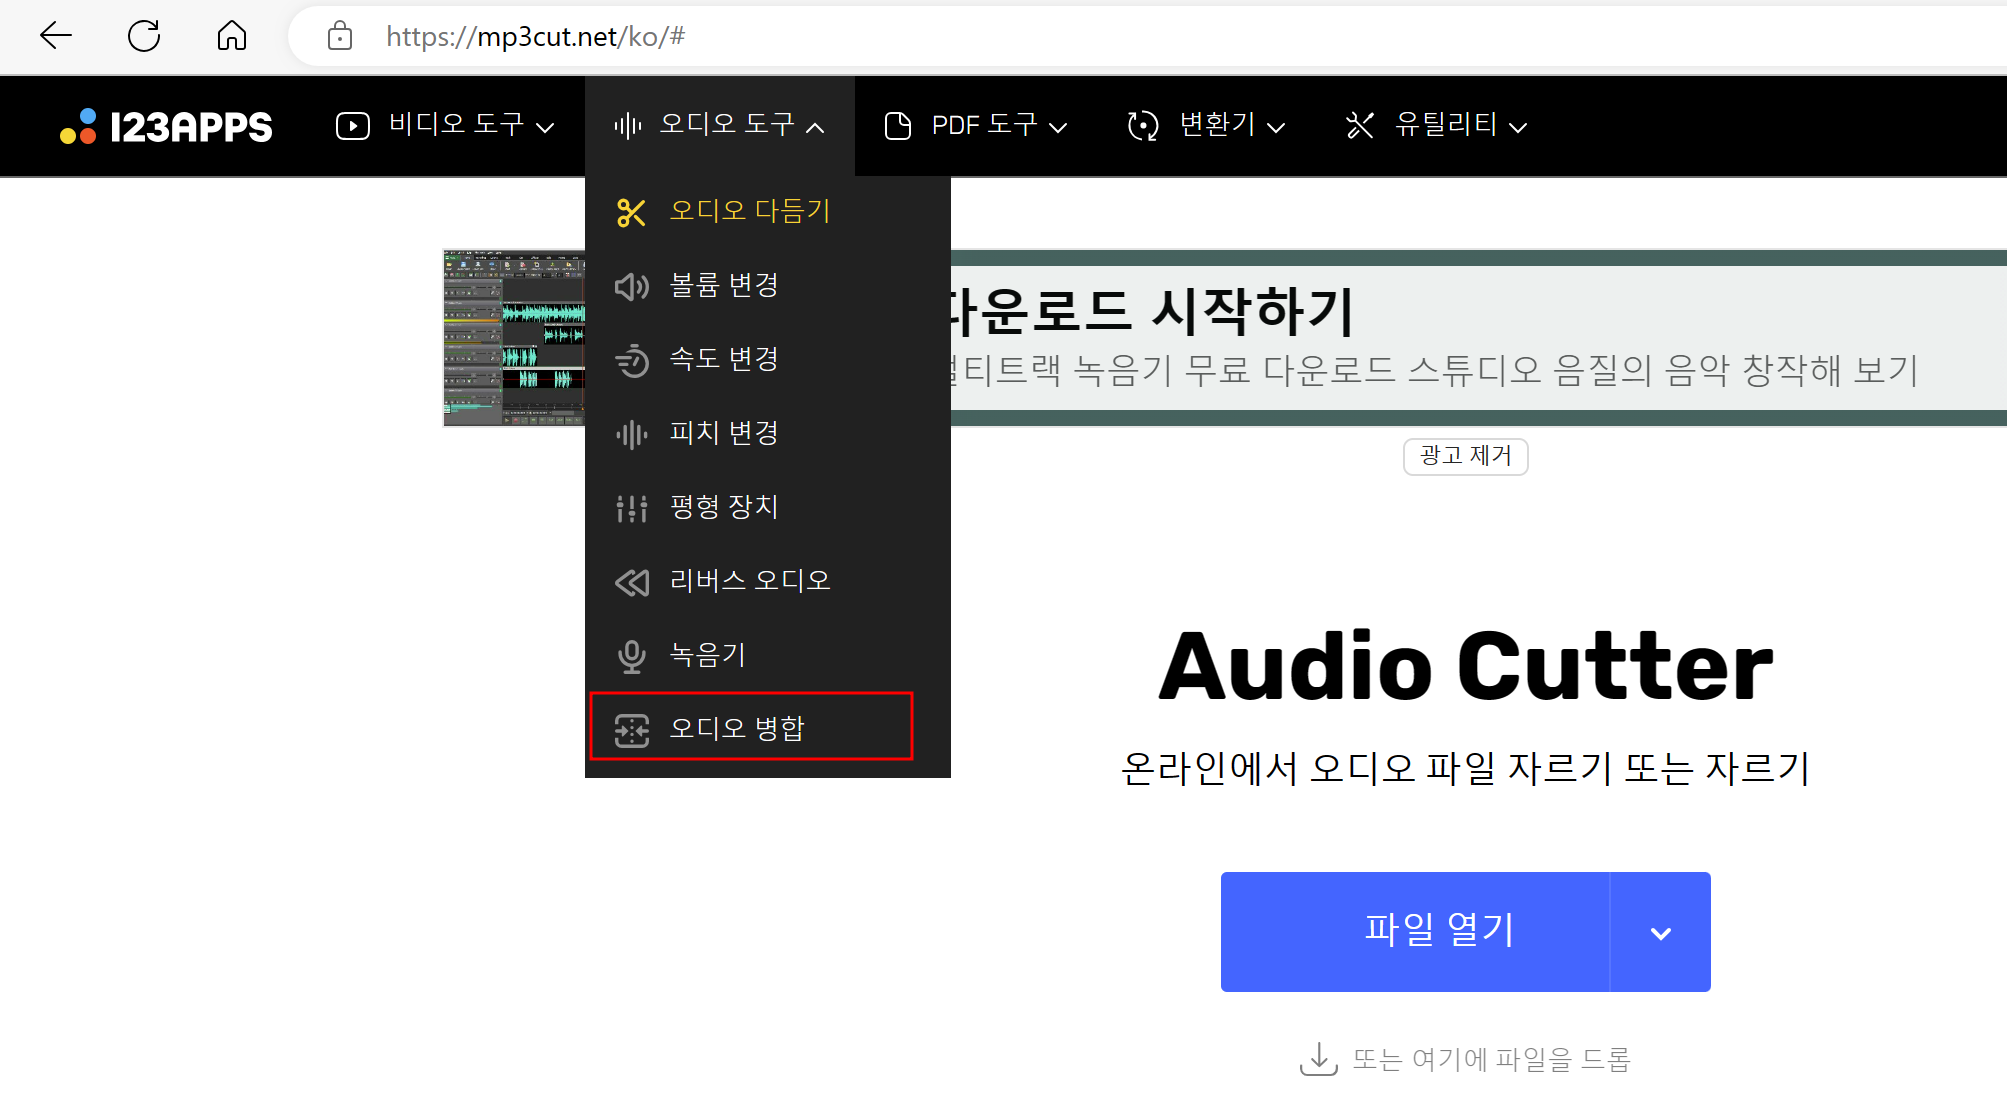Navigate back with the browser arrow

point(56,37)
